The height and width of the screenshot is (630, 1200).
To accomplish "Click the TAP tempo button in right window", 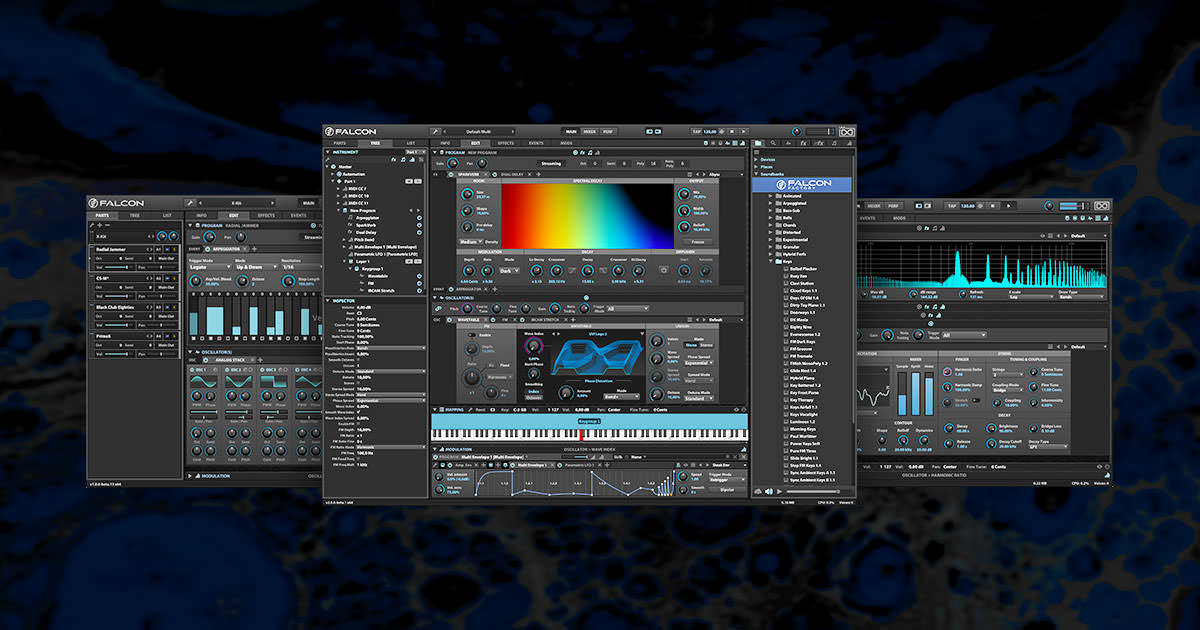I will pos(951,206).
